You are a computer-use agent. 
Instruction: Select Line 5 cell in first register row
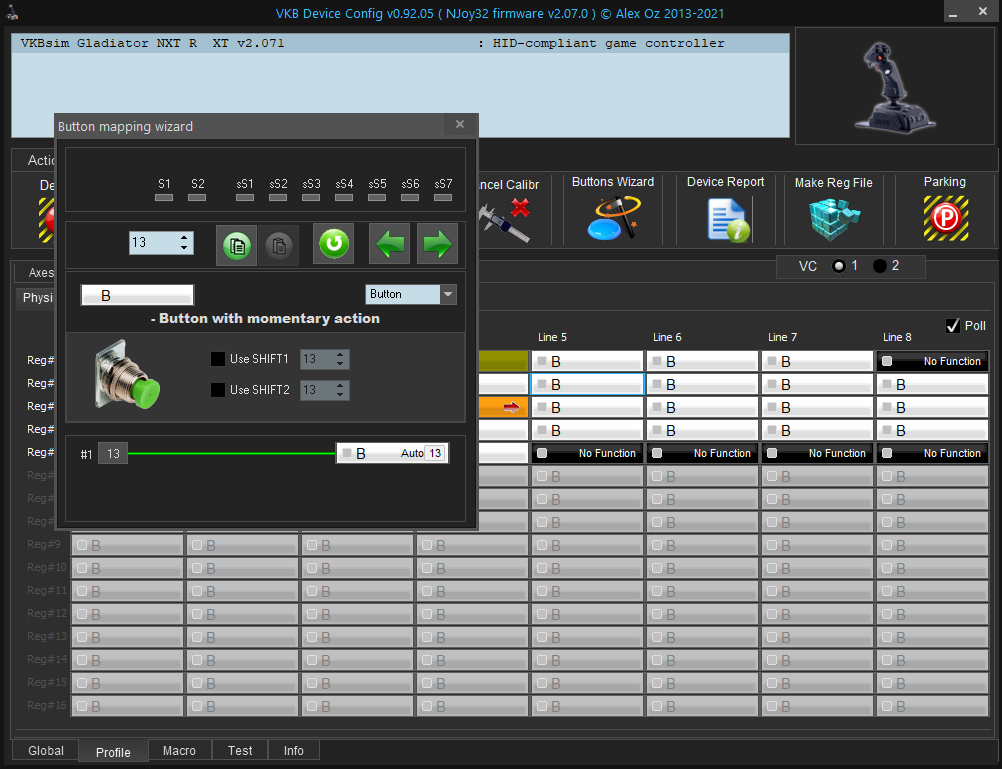[587, 361]
